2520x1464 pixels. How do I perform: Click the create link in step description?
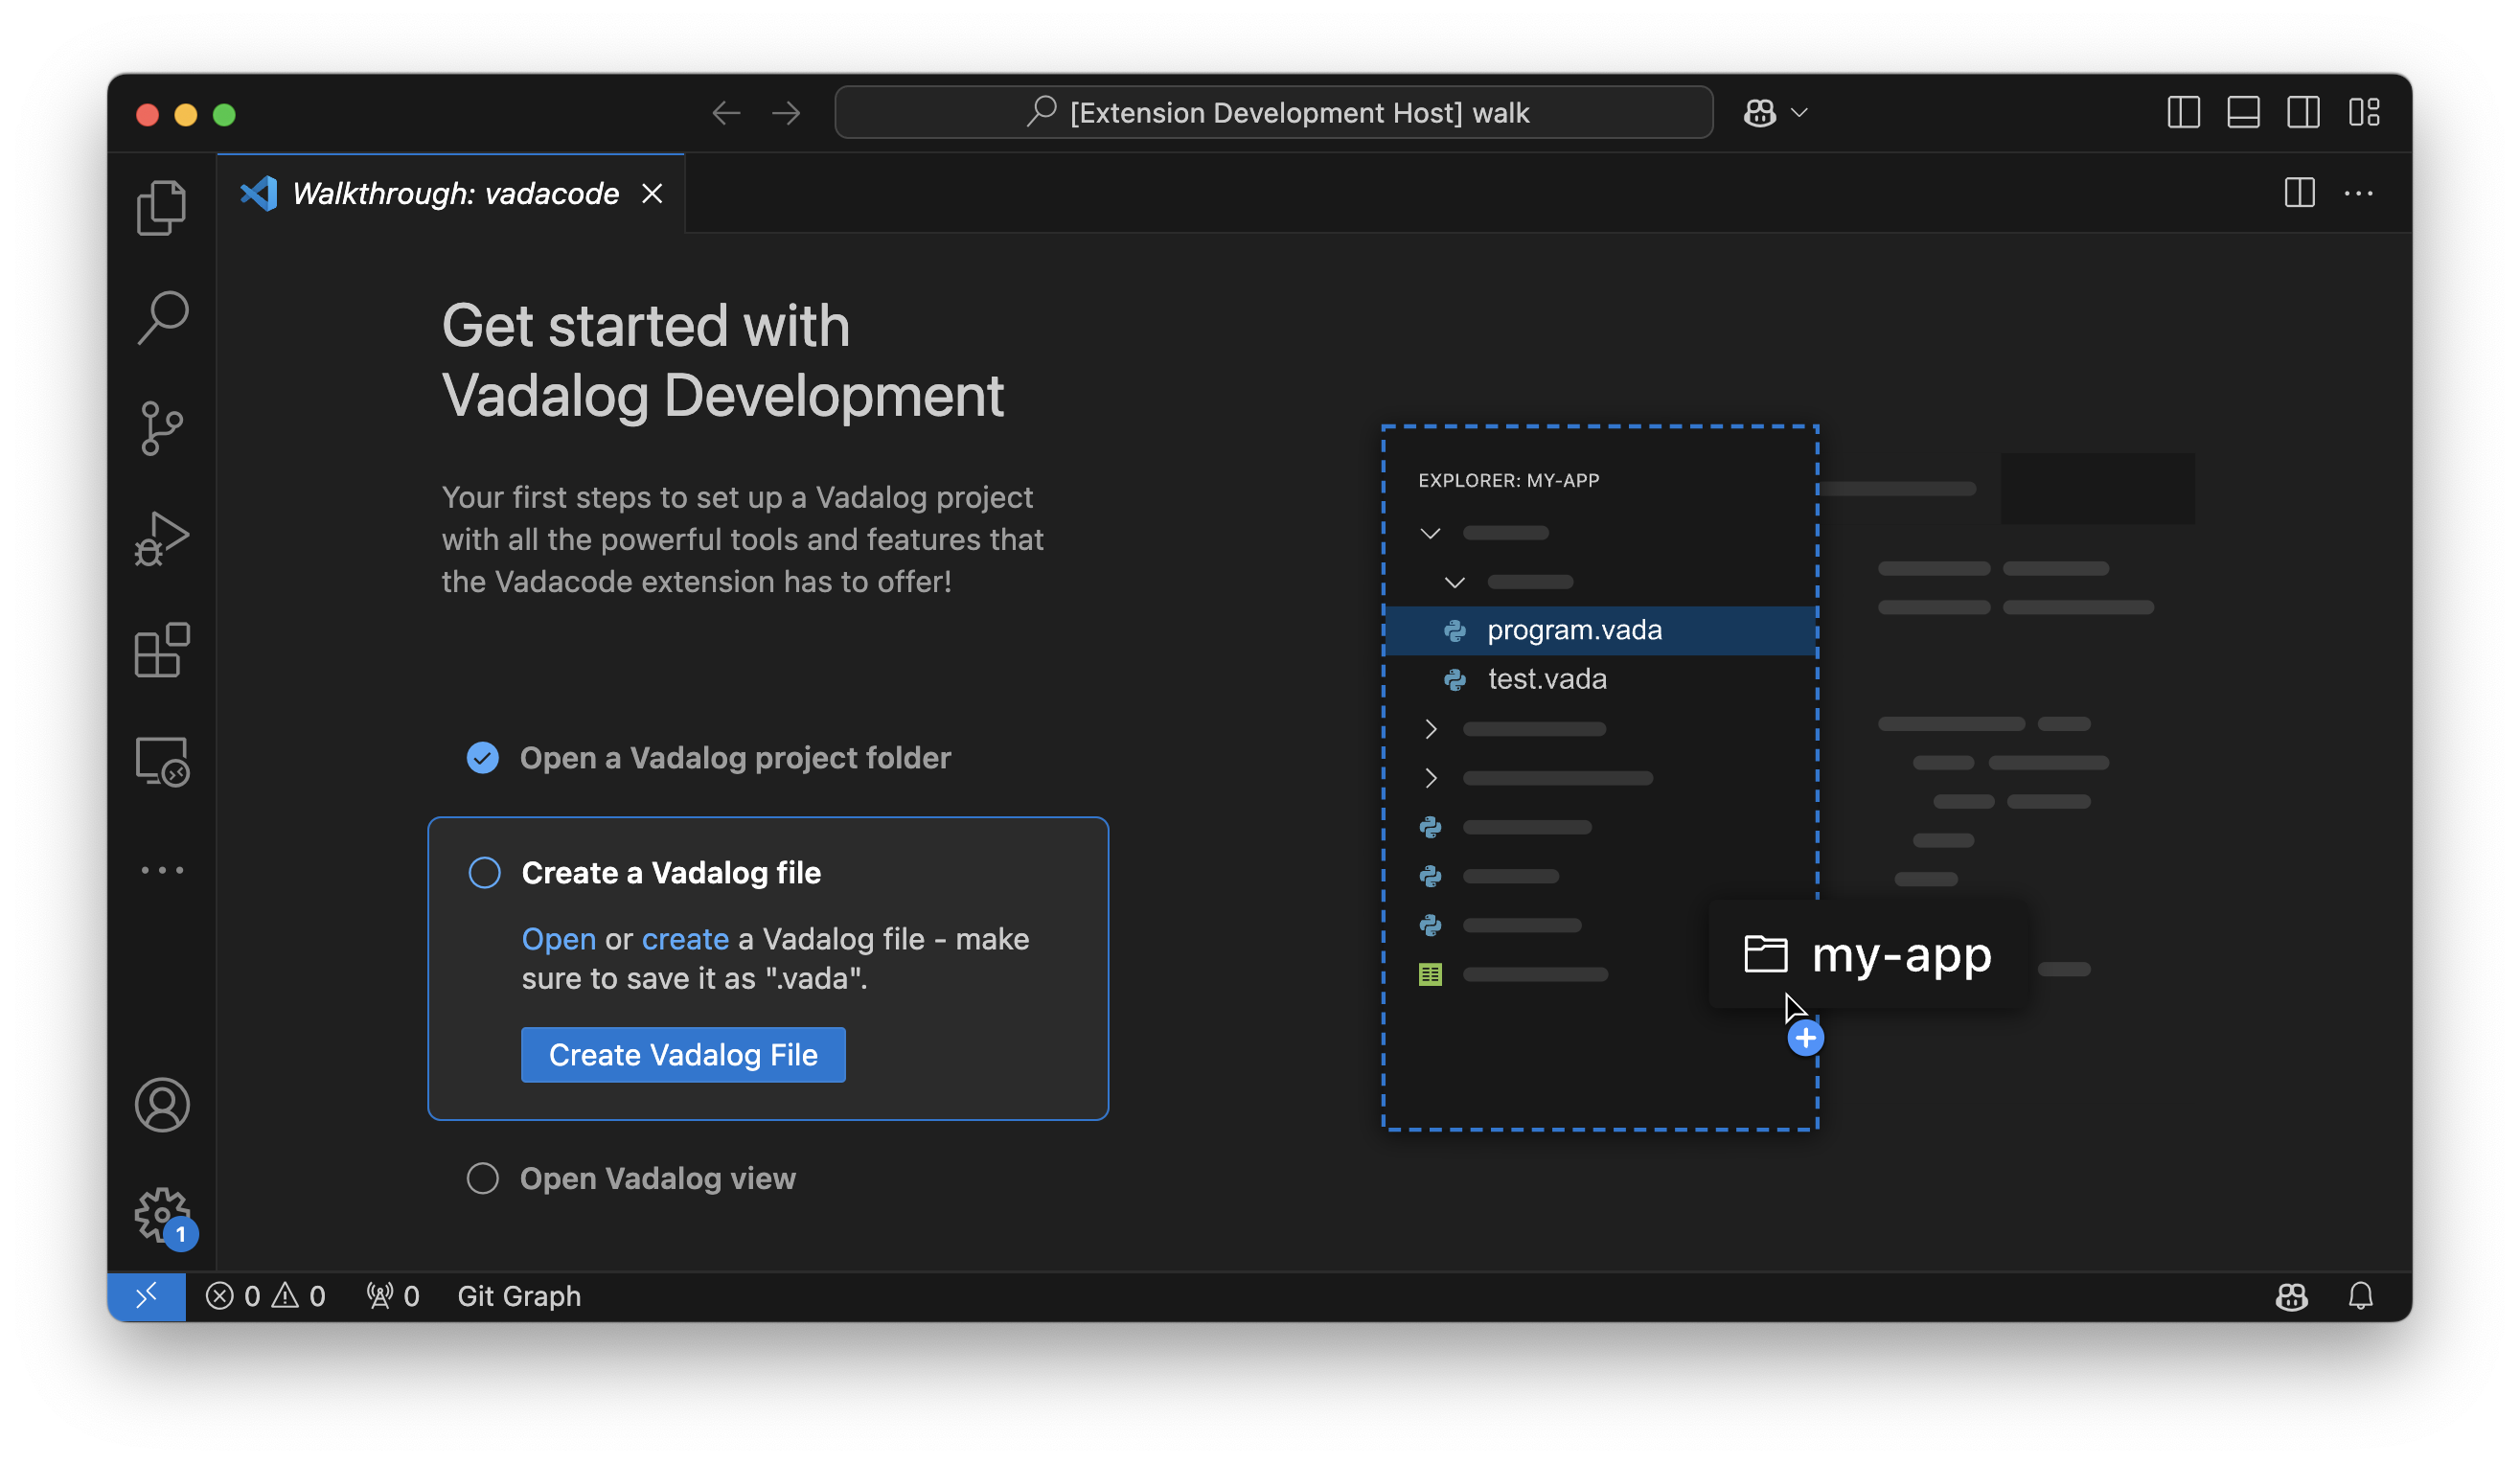685,939
